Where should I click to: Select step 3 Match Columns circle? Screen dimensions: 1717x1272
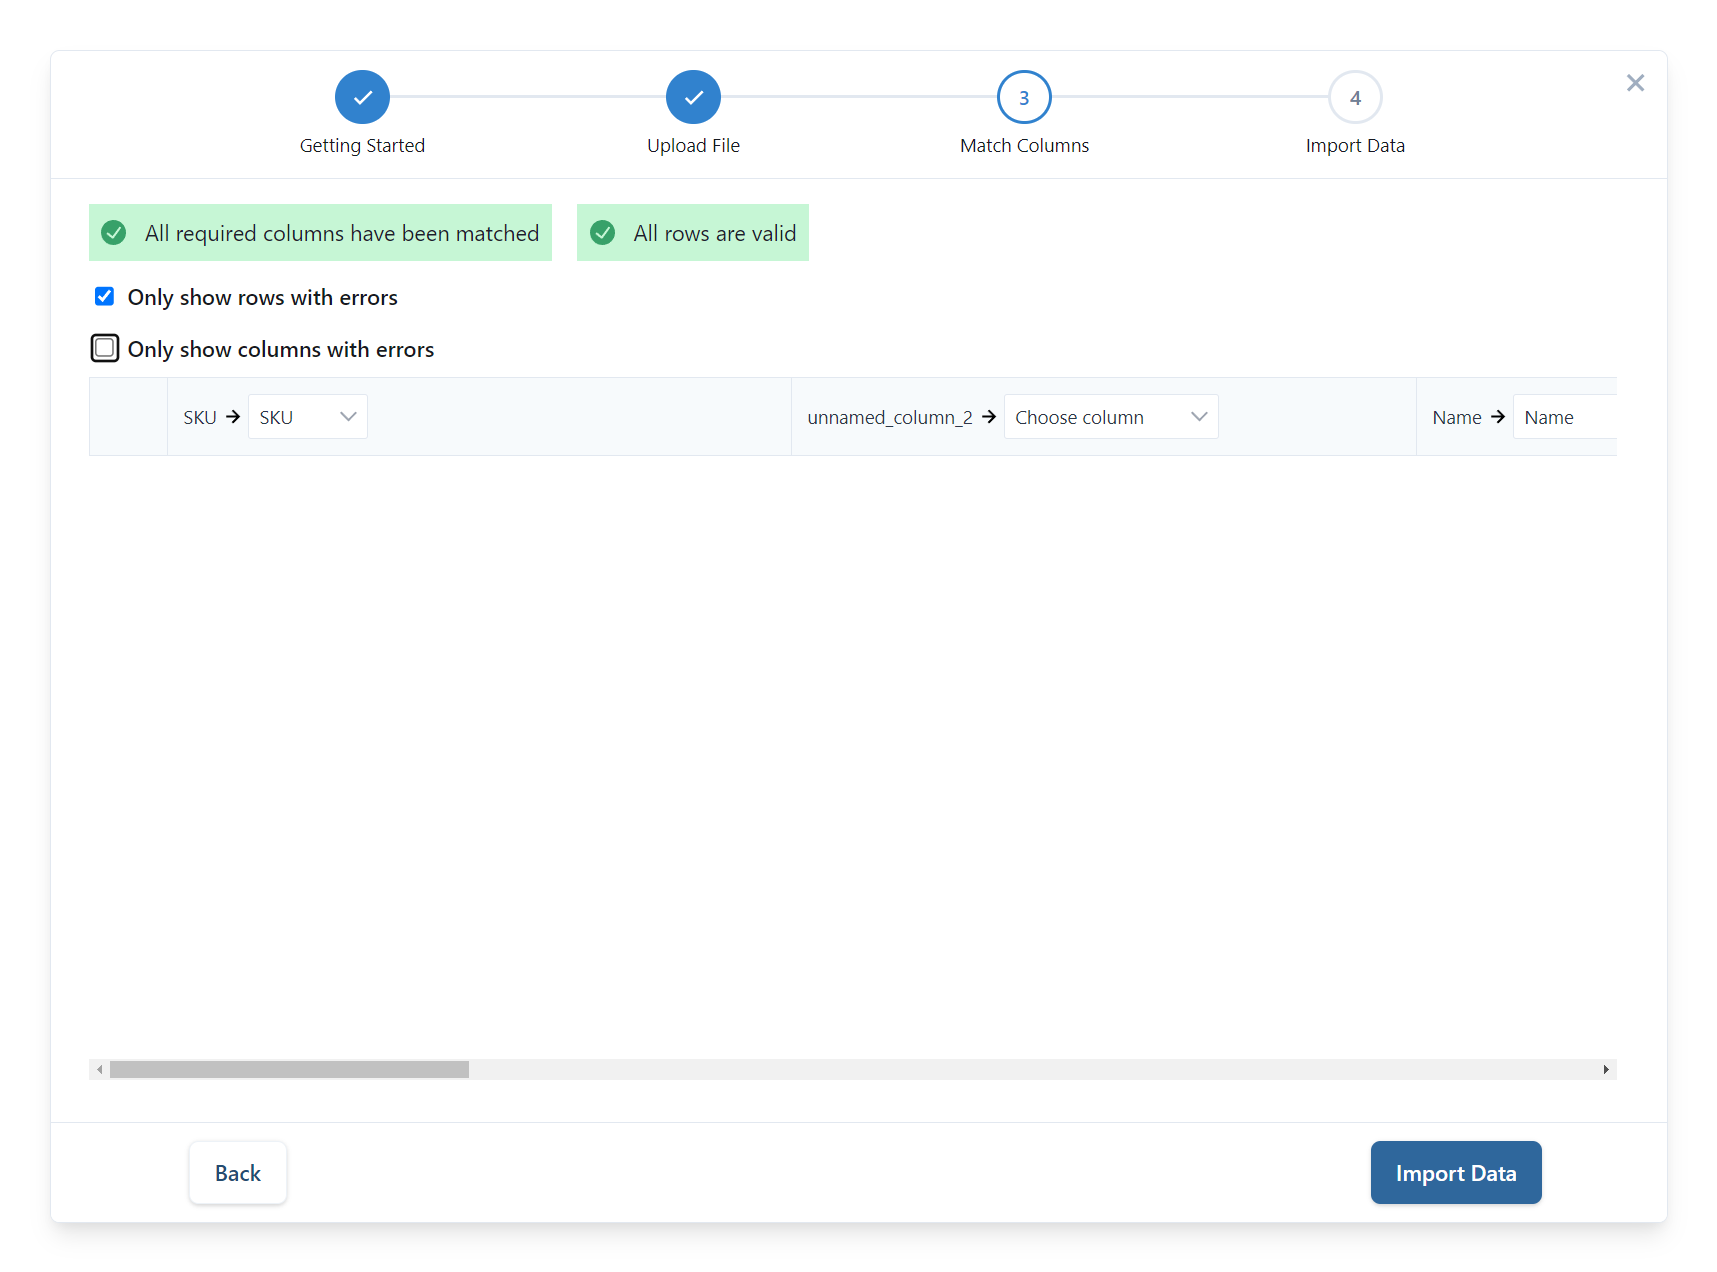point(1024,97)
